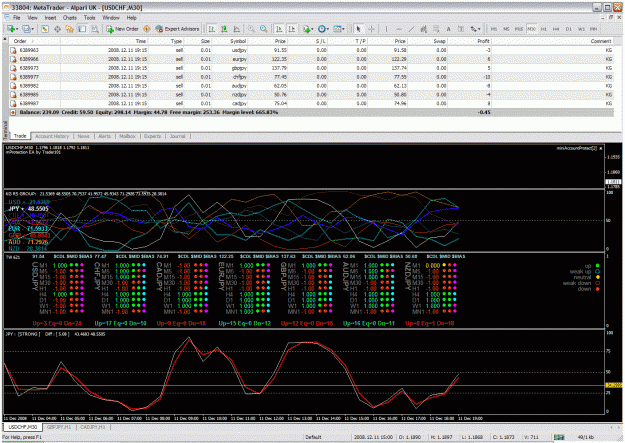
Task: Select the Fibonacci retracement tool
Action: (436, 29)
